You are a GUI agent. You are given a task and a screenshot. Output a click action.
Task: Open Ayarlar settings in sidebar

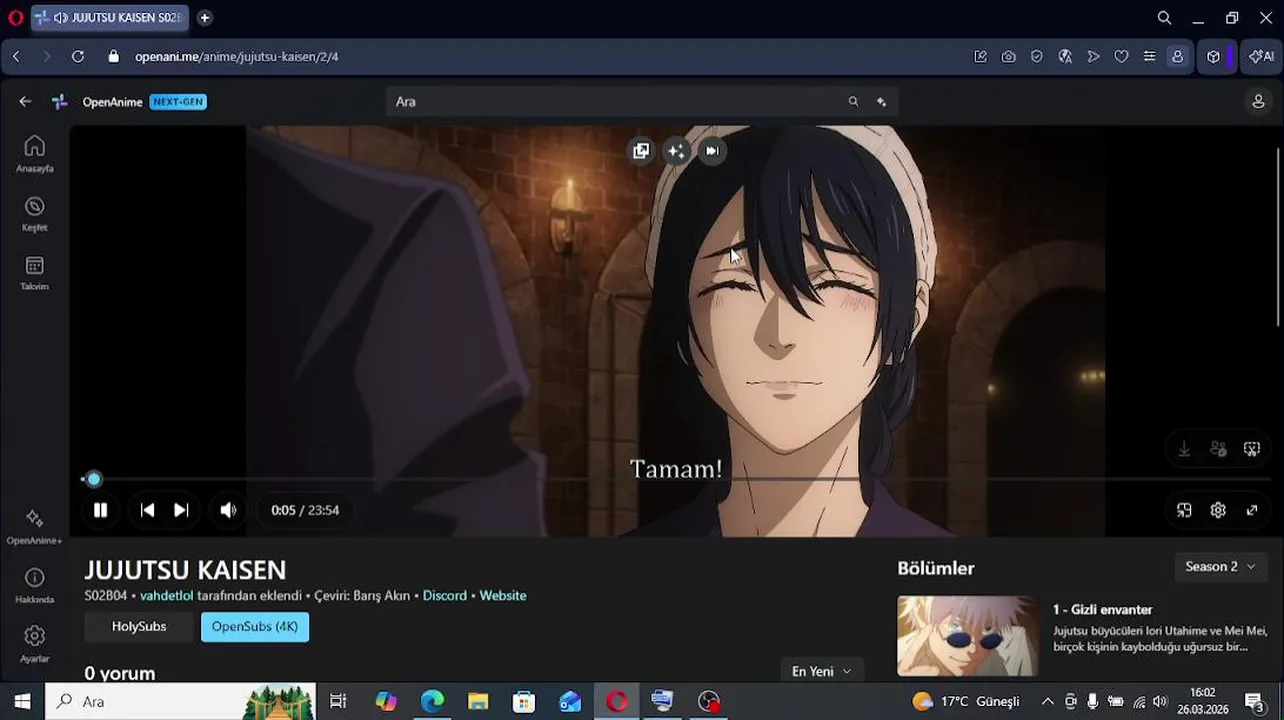point(34,644)
